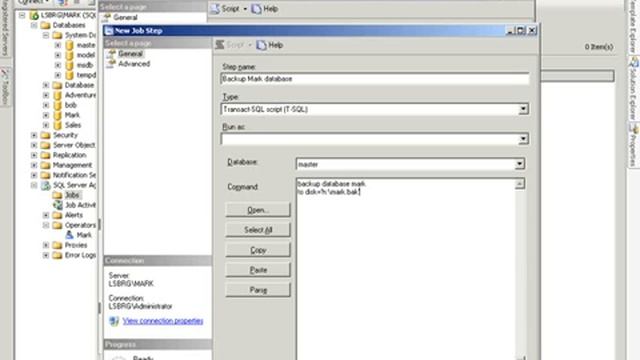
Task: Open the Connect dropdown in Object Explorer
Action: click(33, 2)
